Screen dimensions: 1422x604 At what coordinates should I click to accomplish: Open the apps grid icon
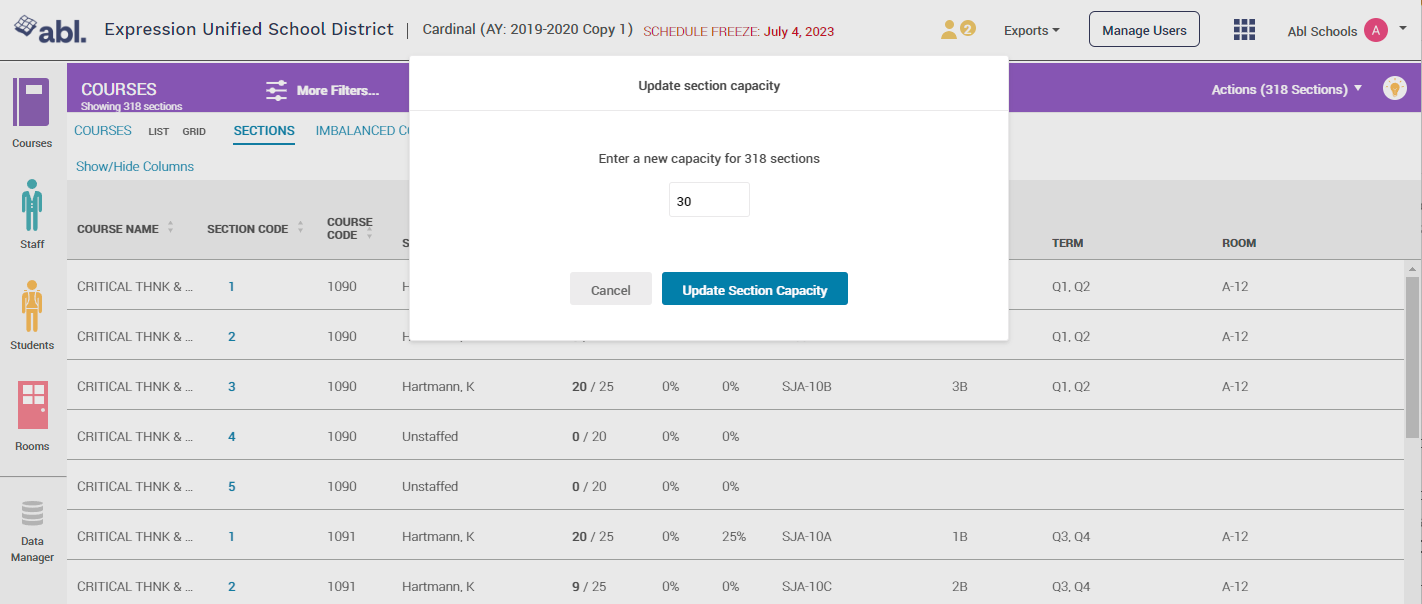pos(1244,30)
